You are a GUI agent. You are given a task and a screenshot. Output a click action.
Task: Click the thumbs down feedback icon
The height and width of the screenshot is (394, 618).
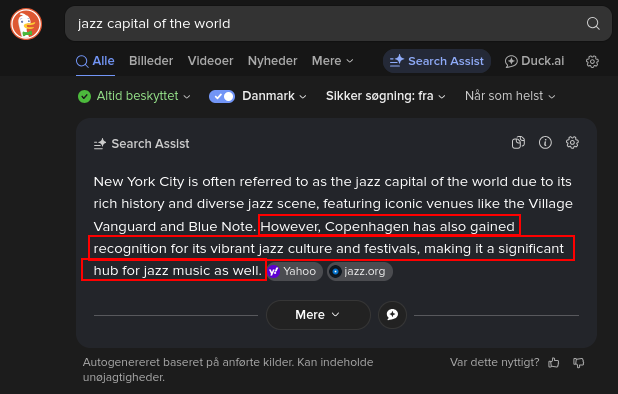pos(579,362)
